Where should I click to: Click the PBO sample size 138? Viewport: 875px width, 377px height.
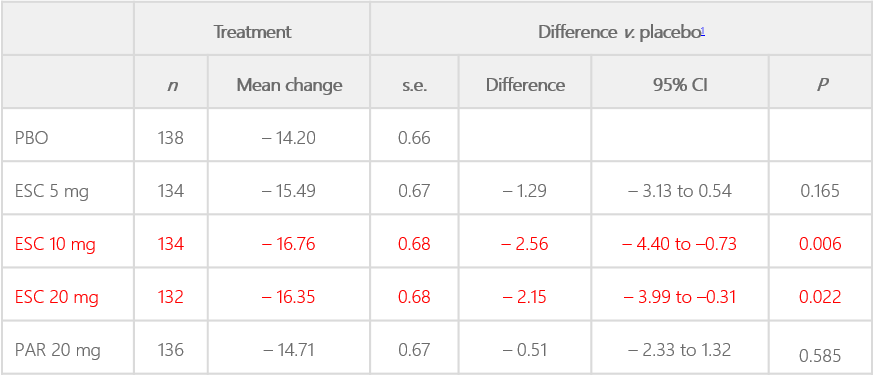pyautogui.click(x=171, y=138)
